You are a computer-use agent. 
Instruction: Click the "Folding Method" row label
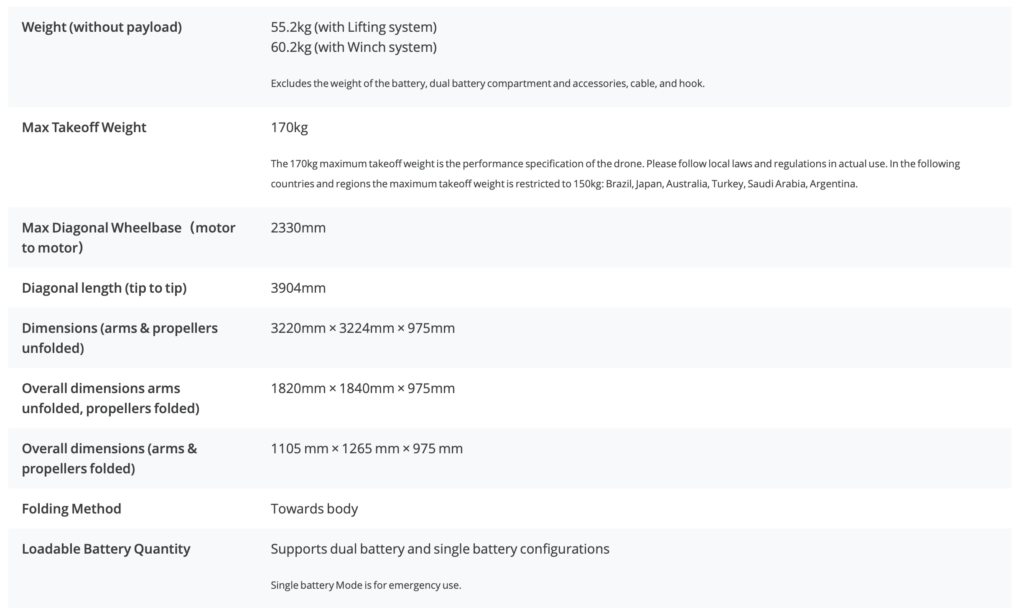pyautogui.click(x=71, y=508)
